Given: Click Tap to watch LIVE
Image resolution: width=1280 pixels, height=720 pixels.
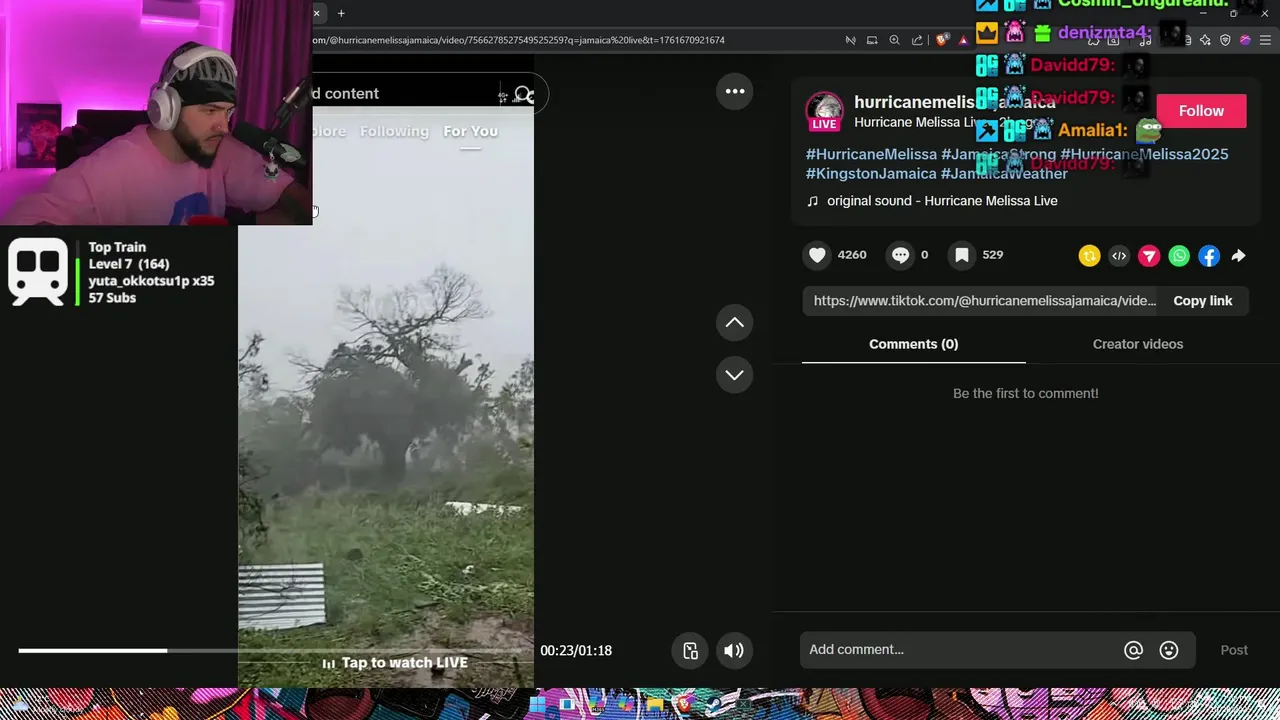Looking at the screenshot, I should (x=395, y=663).
